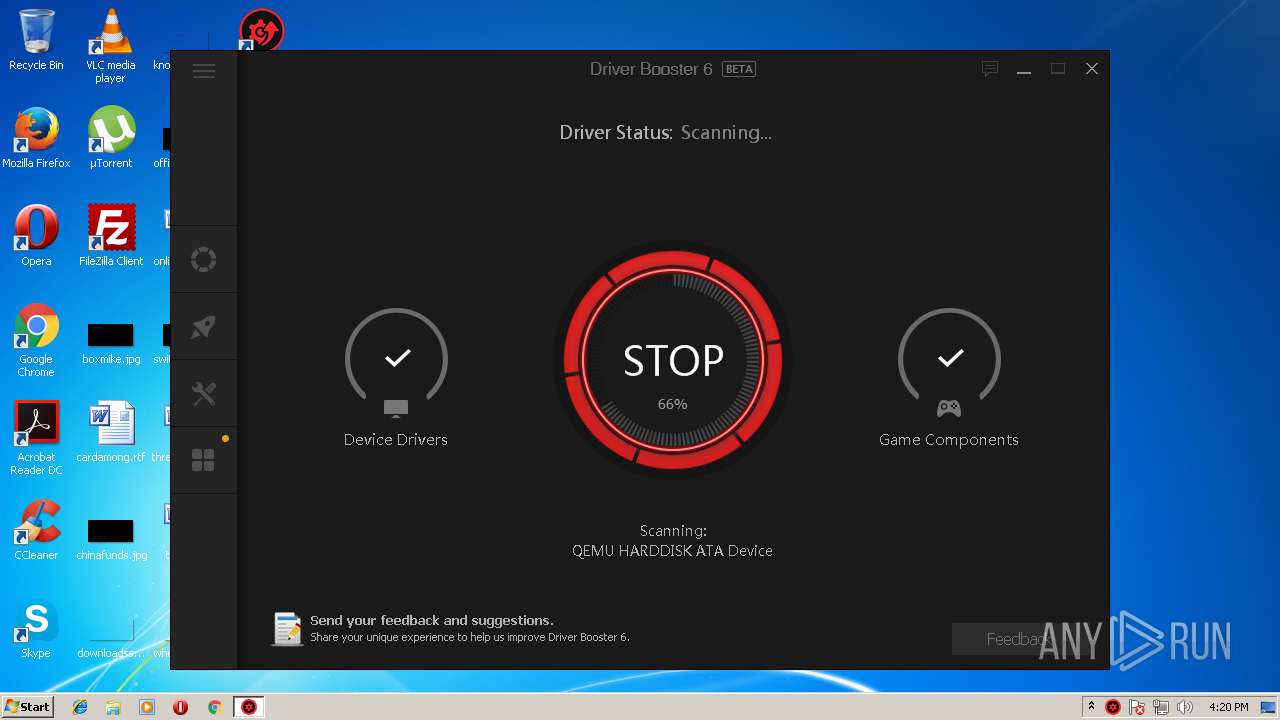Image resolution: width=1280 pixels, height=720 pixels.
Task: Open Windows Explorer from the taskbar
Action: (x=113, y=707)
